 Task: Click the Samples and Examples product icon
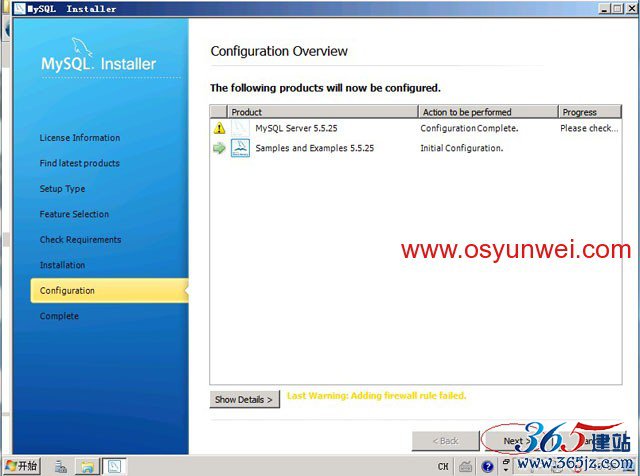(240, 148)
